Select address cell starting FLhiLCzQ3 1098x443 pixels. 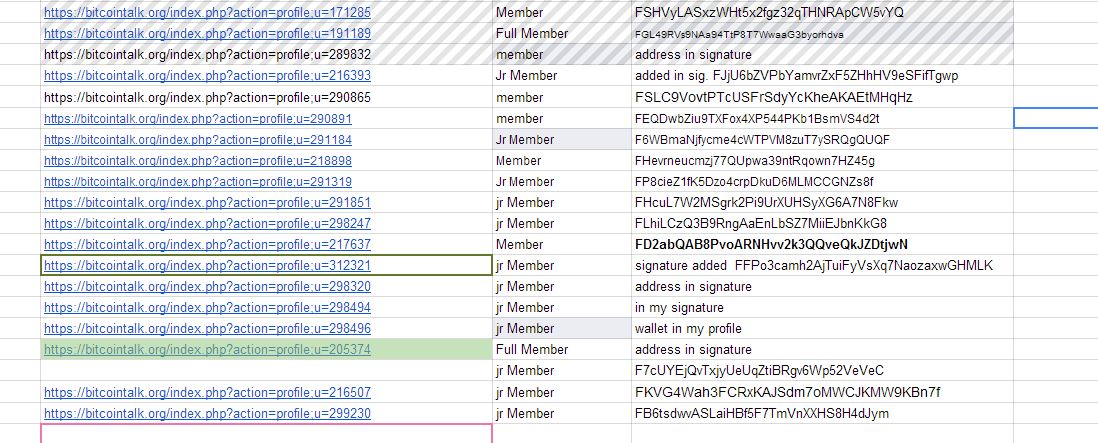[823, 223]
